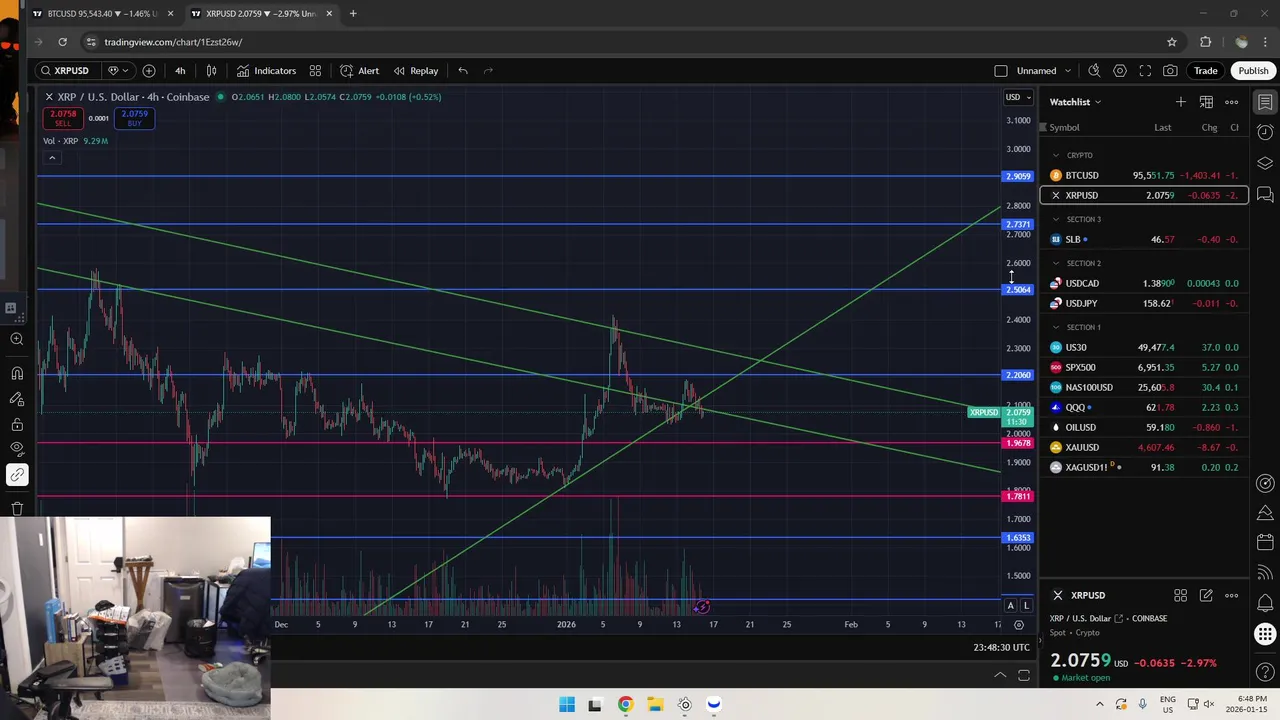
Task: Open timezone menu at 23:48:30 UTC
Action: coord(1001,647)
